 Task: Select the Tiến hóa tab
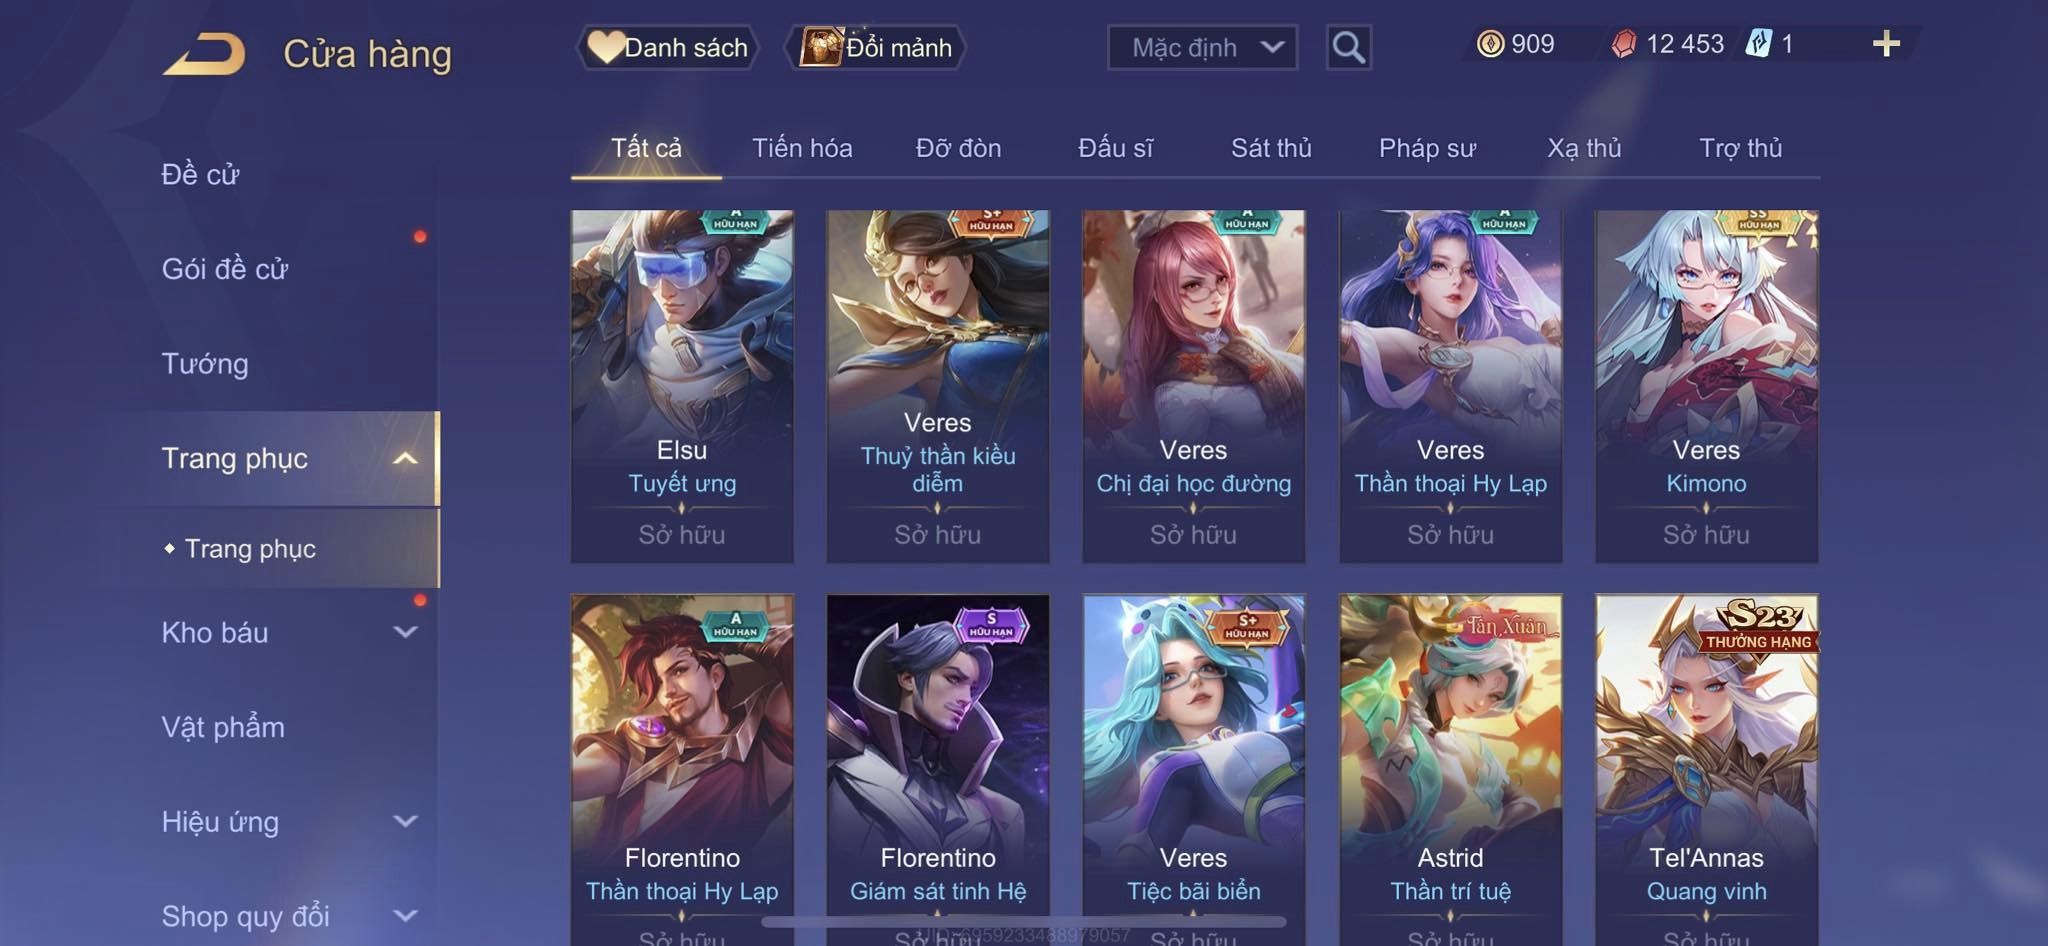(x=802, y=148)
